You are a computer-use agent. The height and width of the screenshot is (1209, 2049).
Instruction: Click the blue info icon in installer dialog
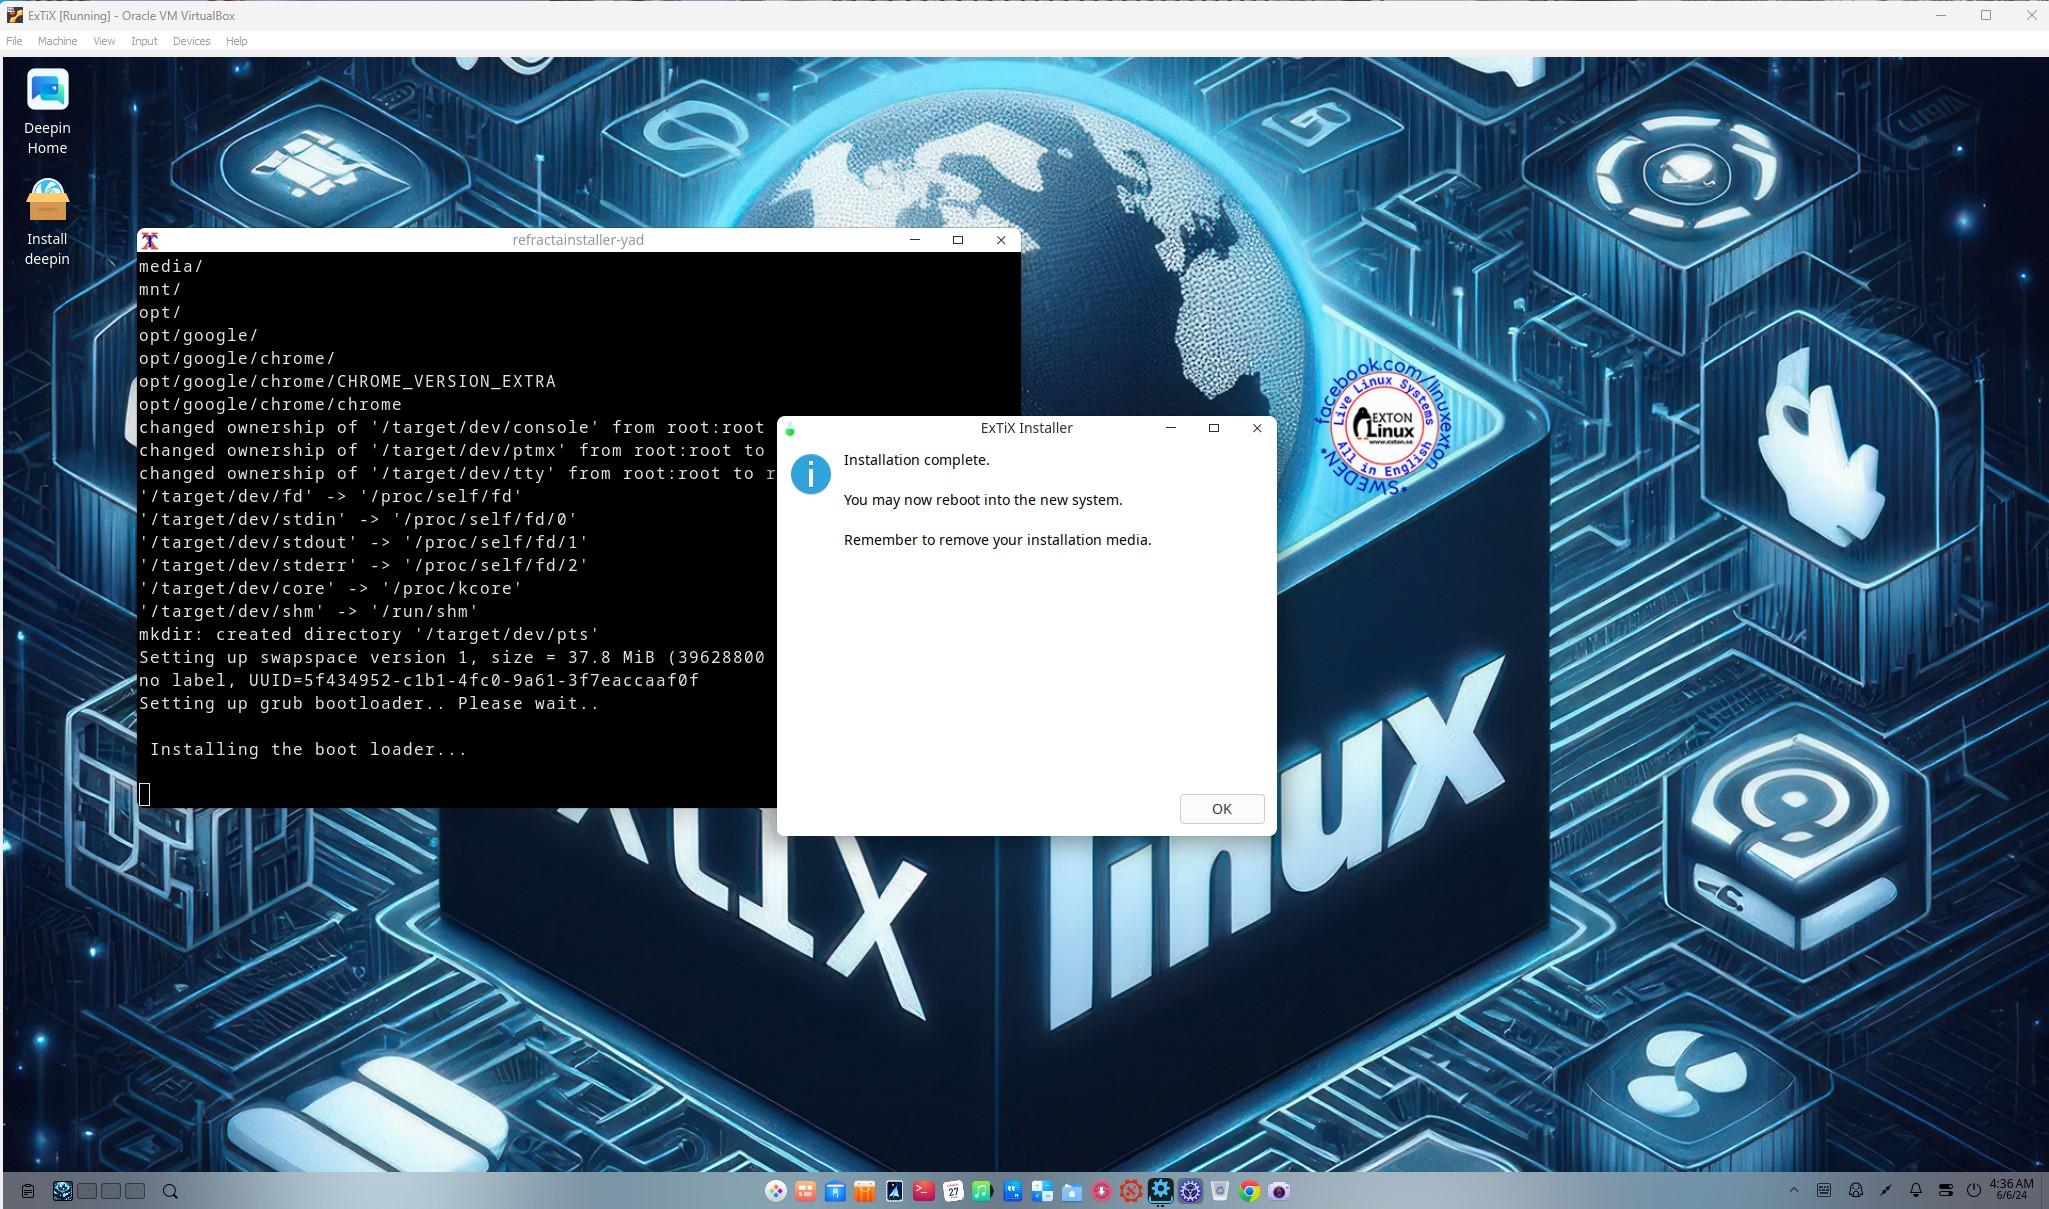[x=810, y=474]
